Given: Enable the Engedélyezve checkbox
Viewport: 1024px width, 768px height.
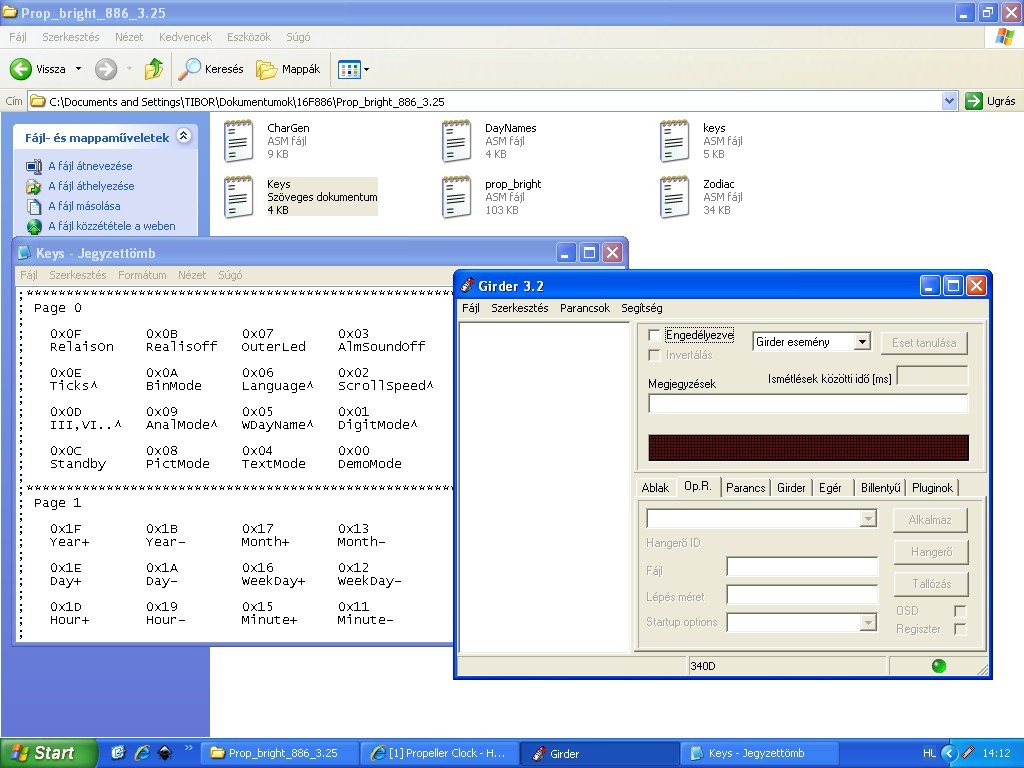Looking at the screenshot, I should point(654,335).
